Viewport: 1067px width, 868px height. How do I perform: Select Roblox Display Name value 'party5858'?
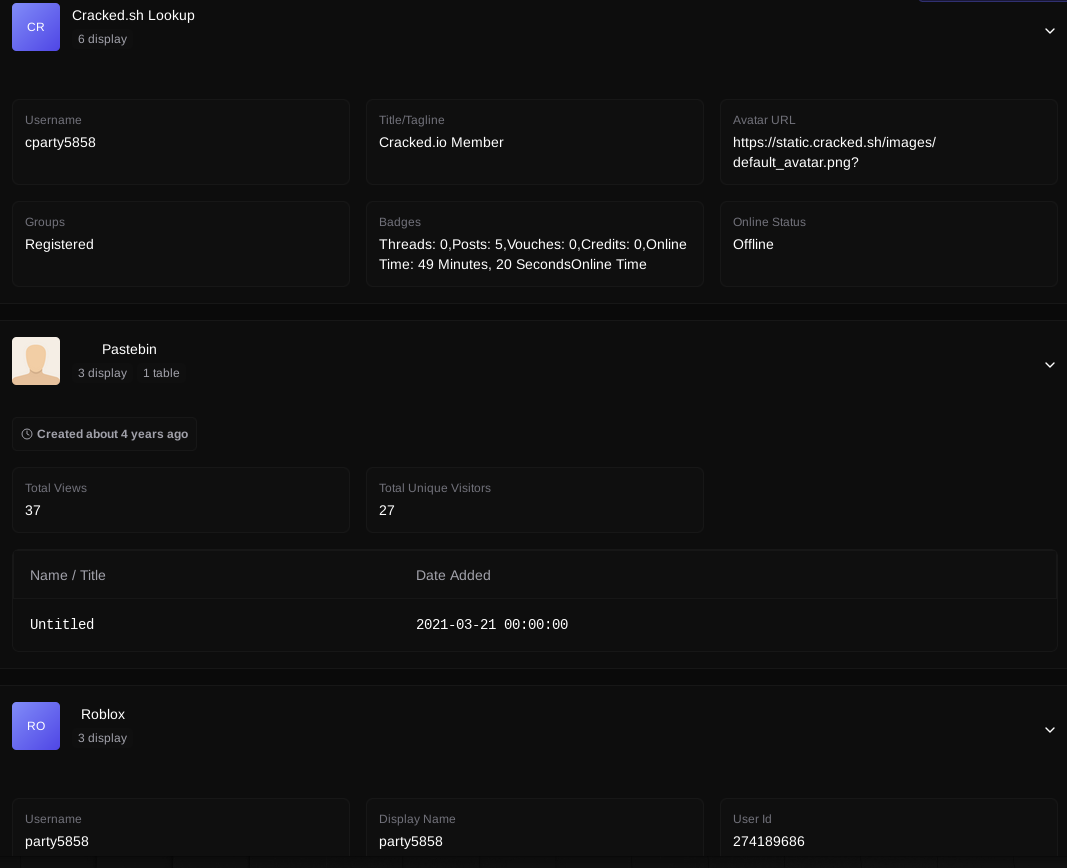[411, 841]
